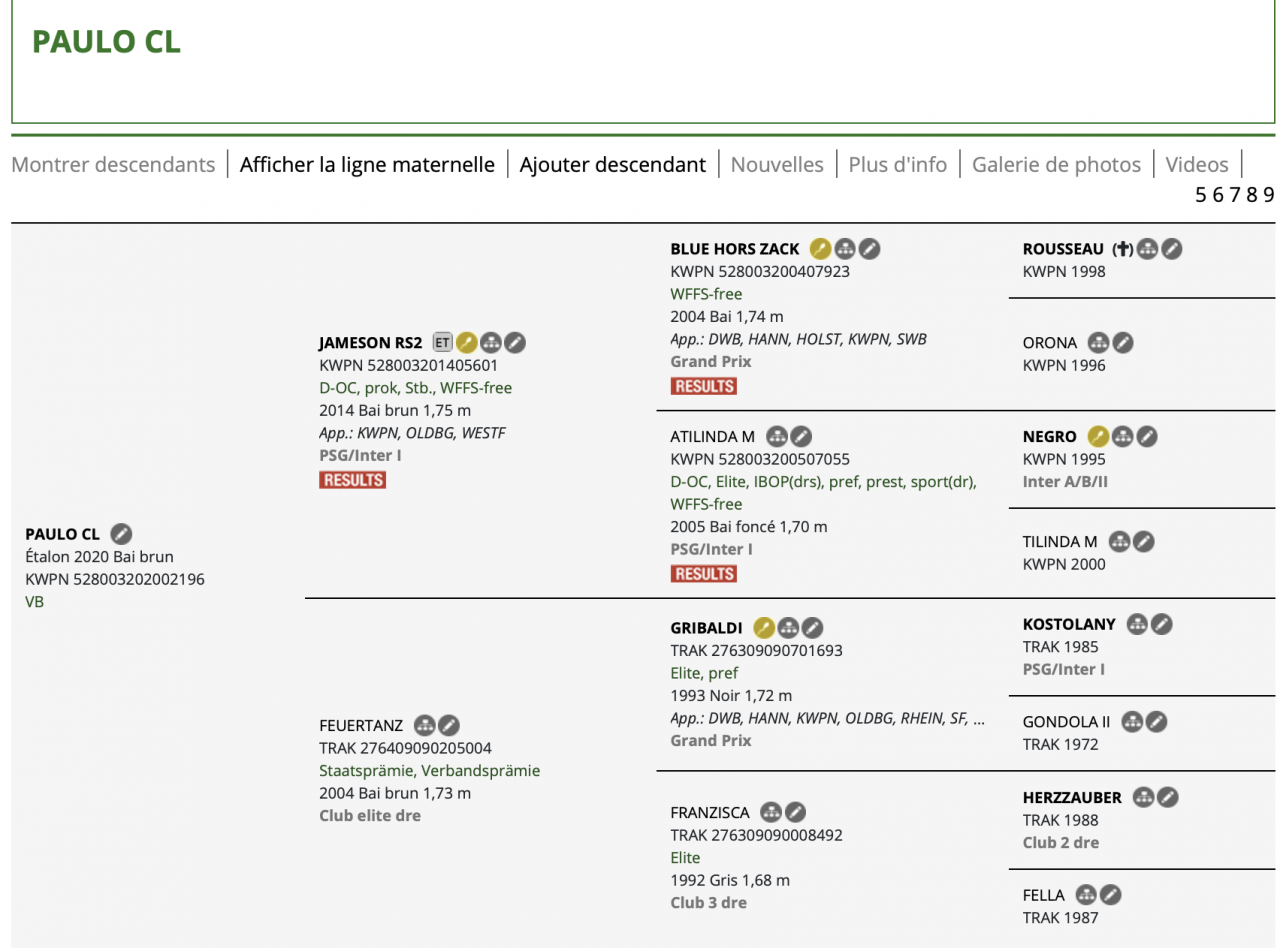
Task: Click the pedigree tree icon for ATILINDA M
Action: [776, 436]
